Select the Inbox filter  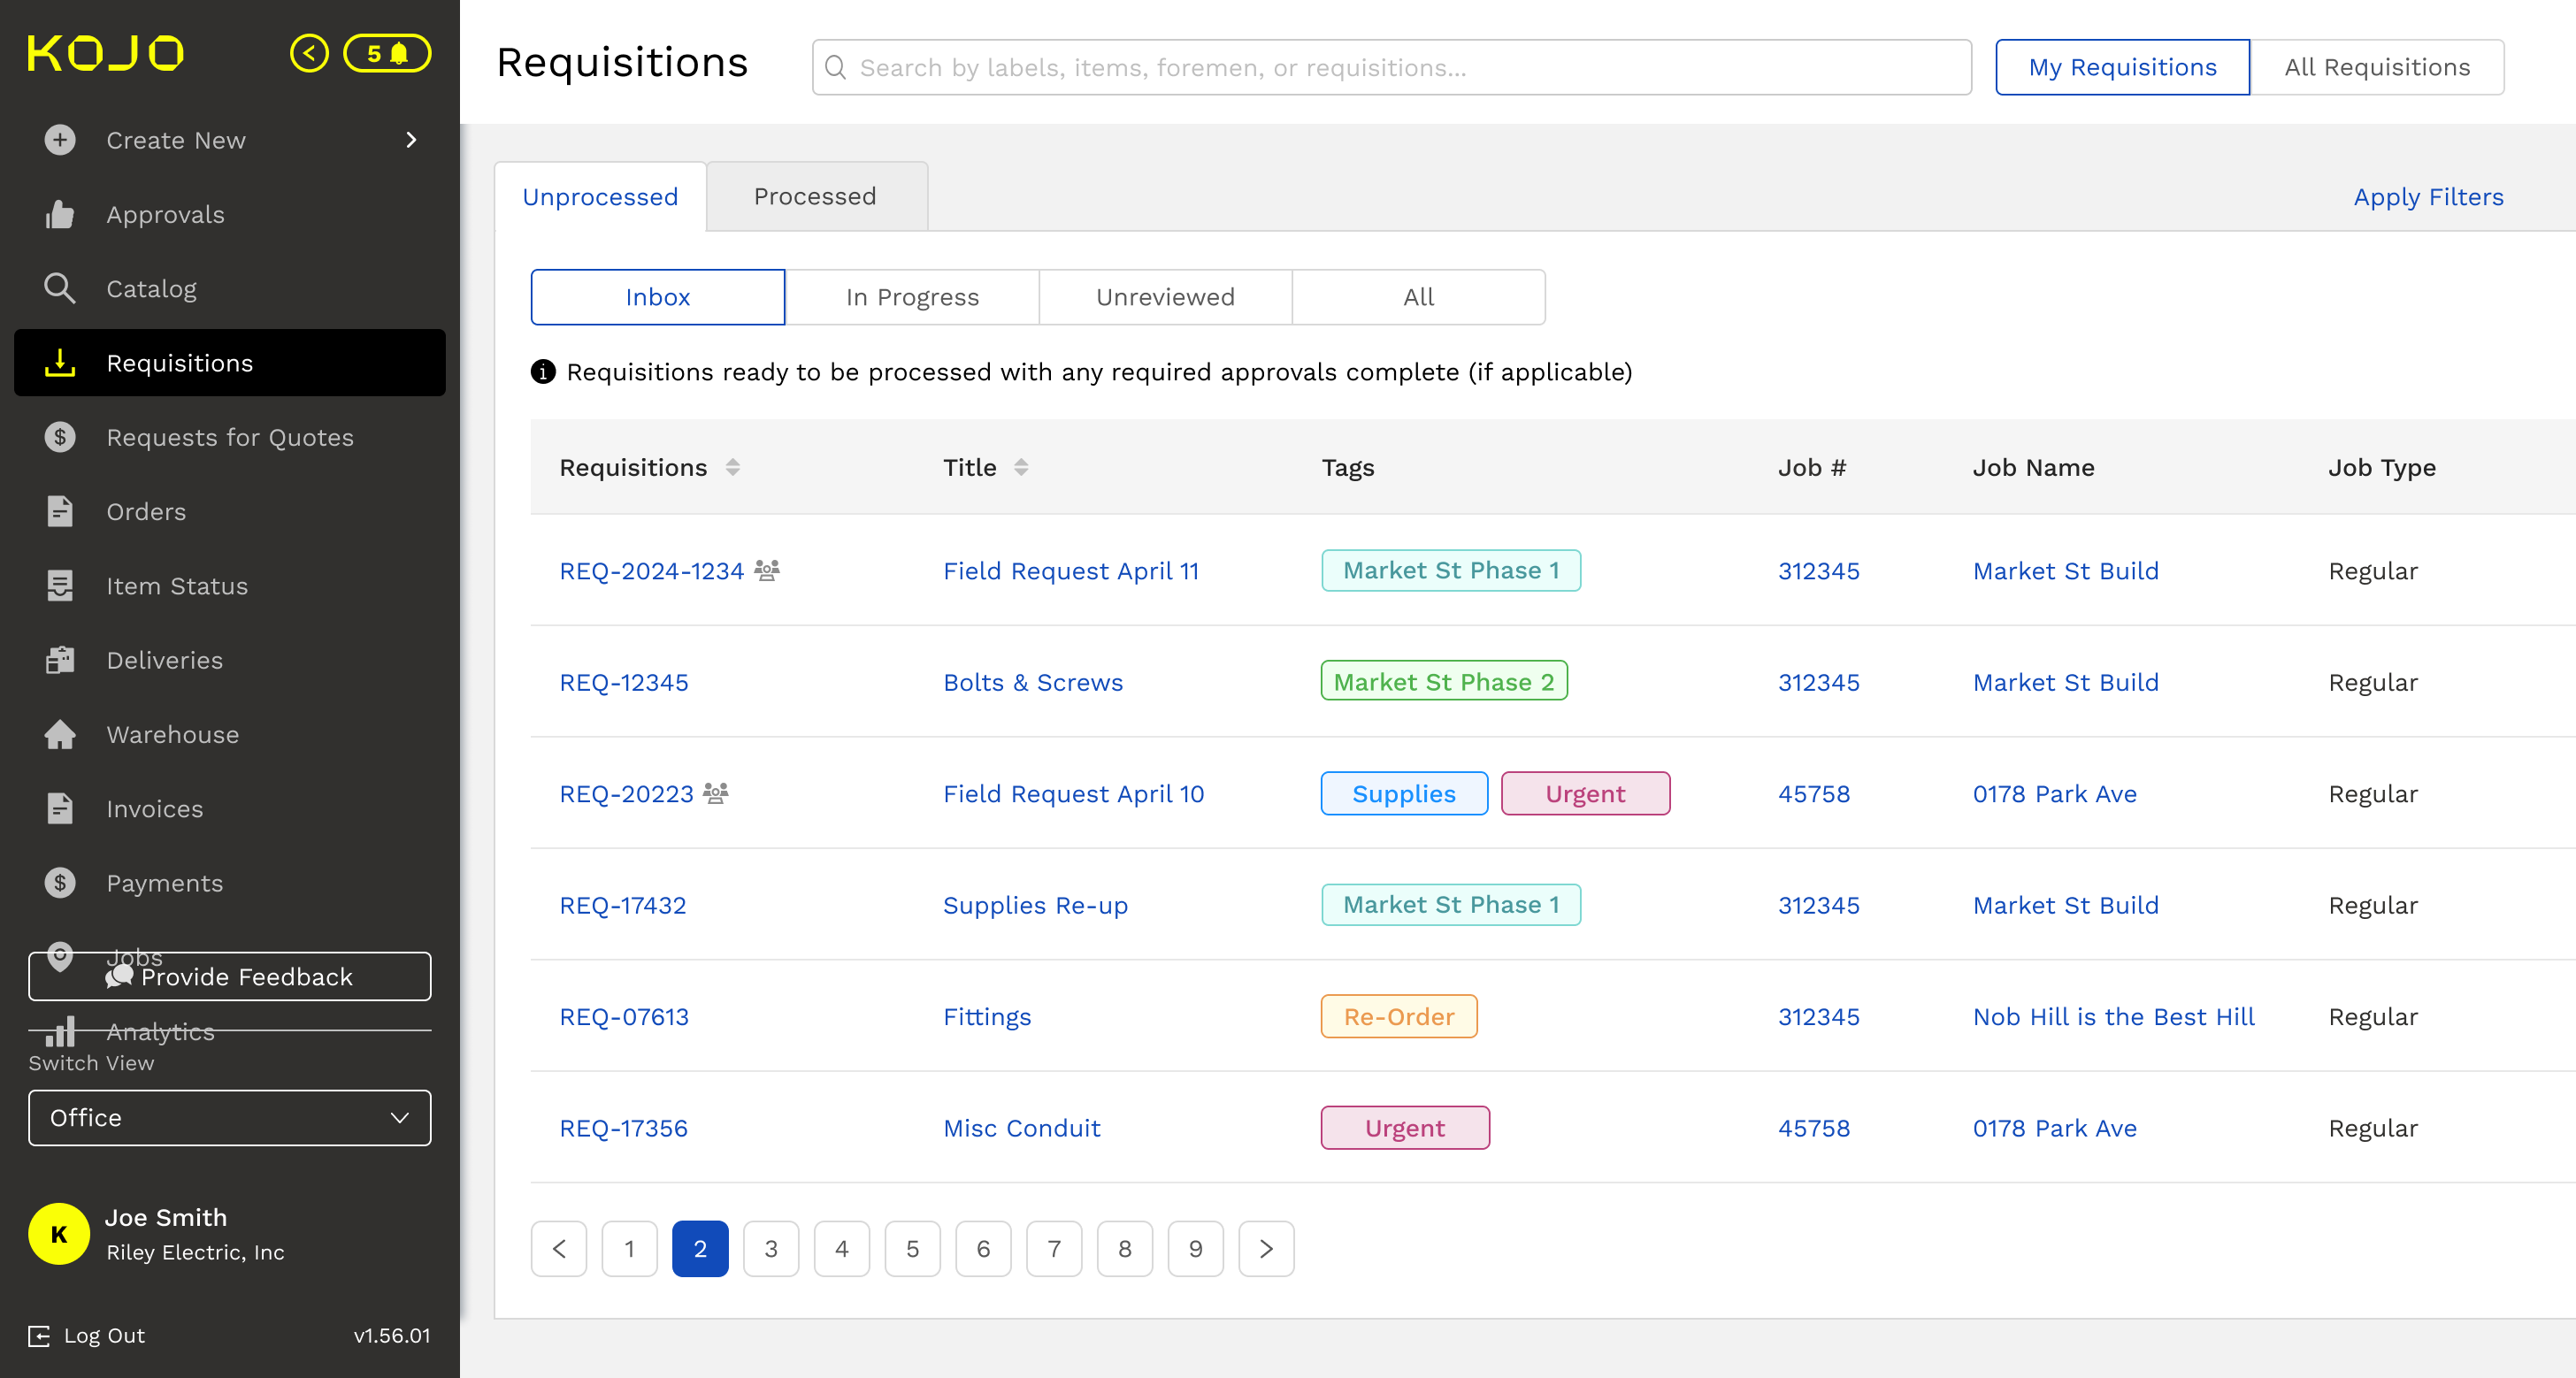[x=658, y=297]
